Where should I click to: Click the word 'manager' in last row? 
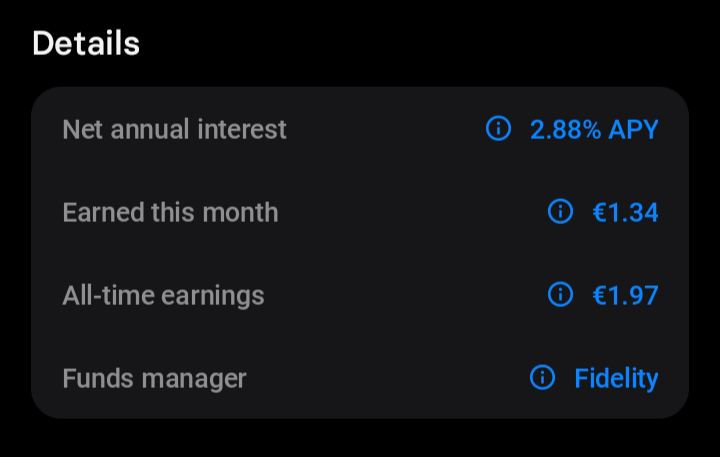tap(194, 380)
